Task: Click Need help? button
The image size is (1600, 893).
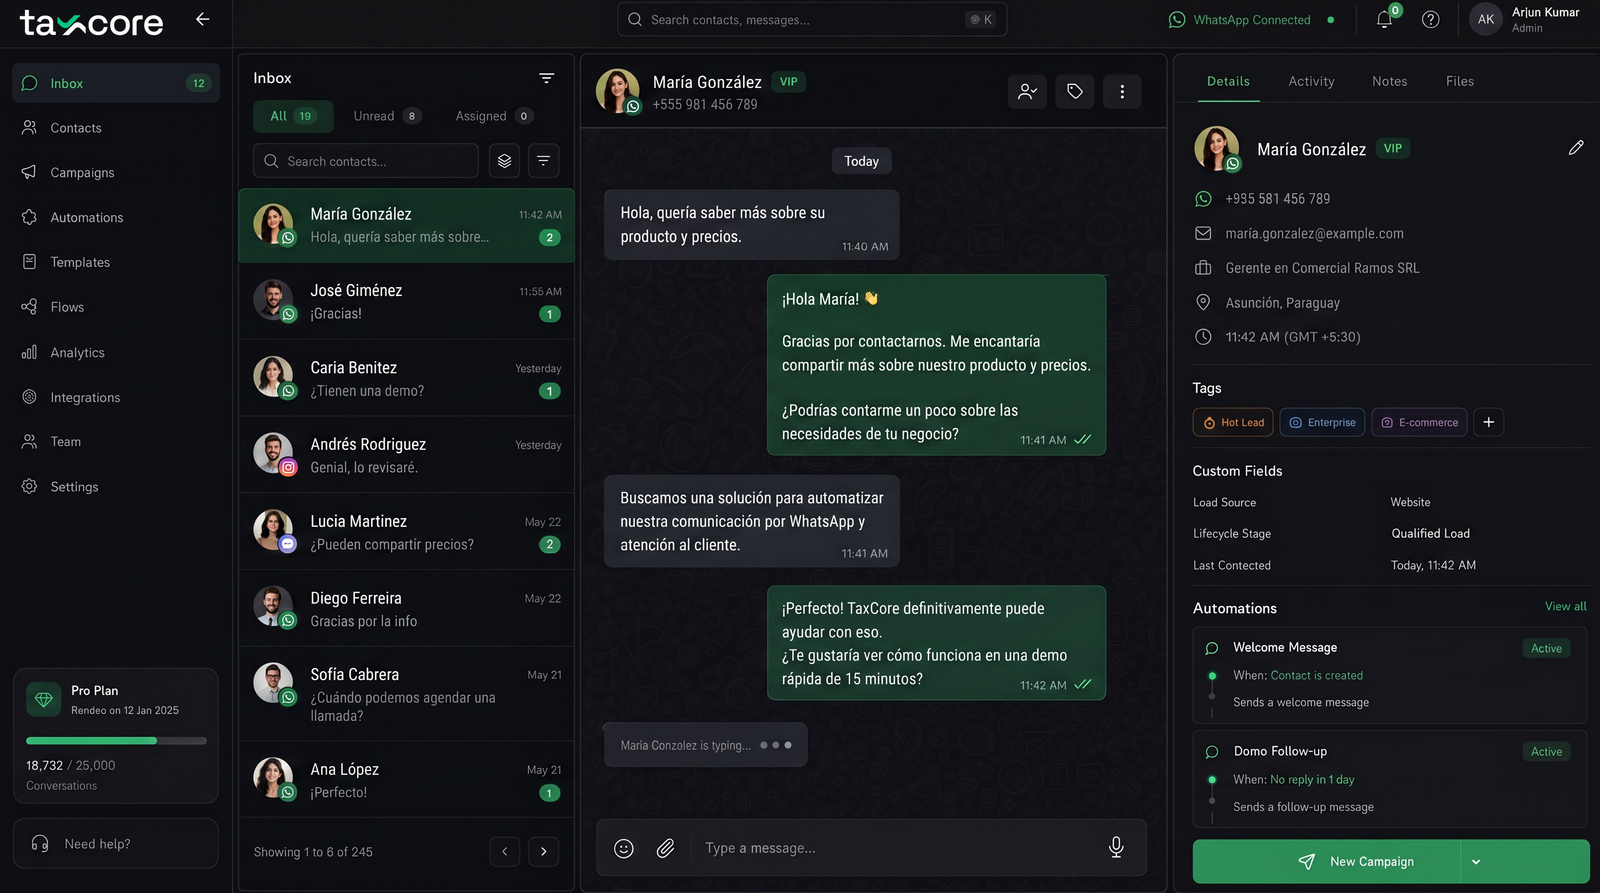Action: [116, 844]
